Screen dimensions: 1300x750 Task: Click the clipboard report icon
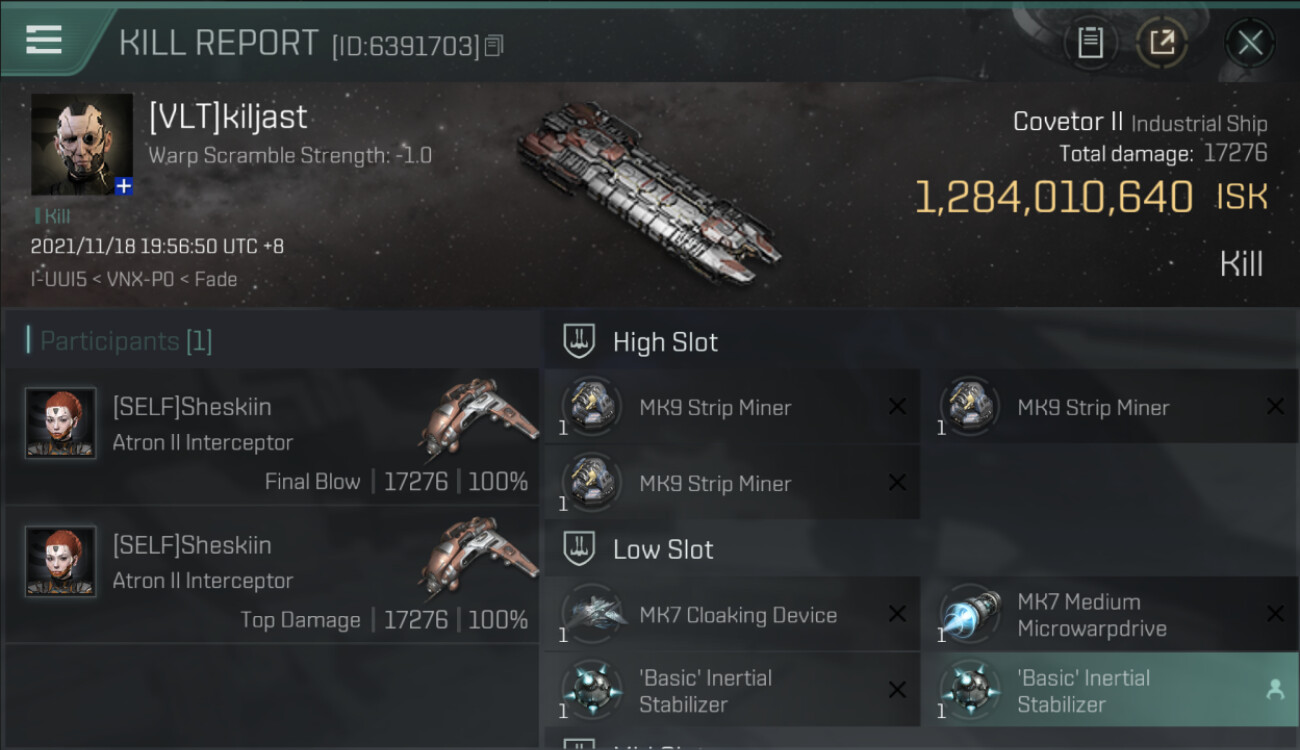point(1090,43)
